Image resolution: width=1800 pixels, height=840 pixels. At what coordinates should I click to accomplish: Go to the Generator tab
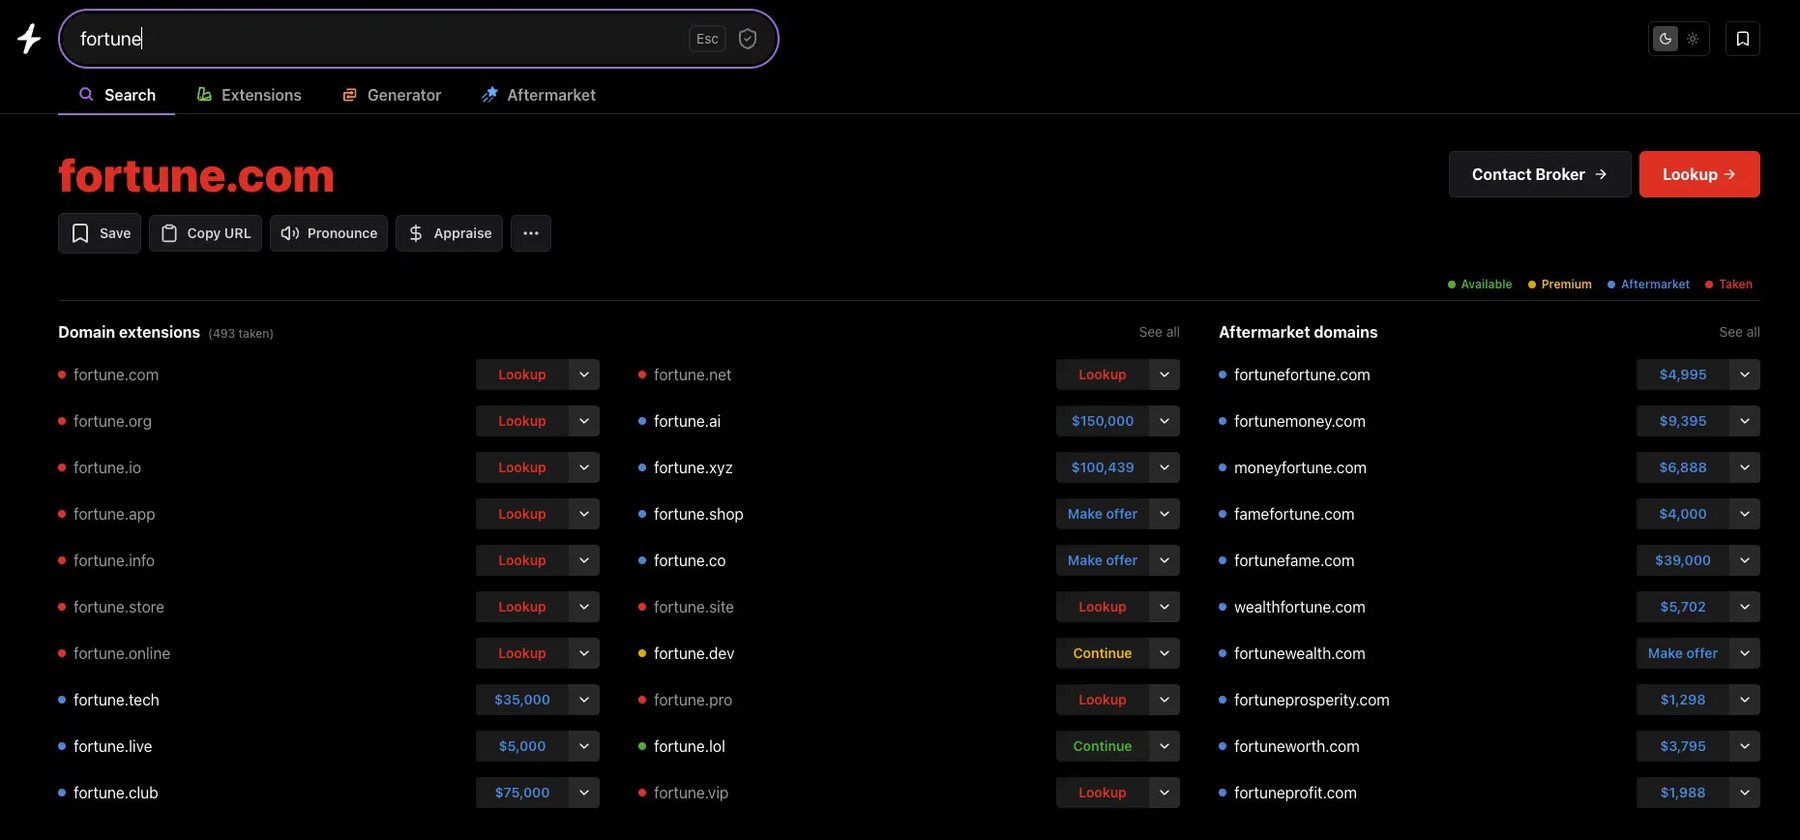391,95
